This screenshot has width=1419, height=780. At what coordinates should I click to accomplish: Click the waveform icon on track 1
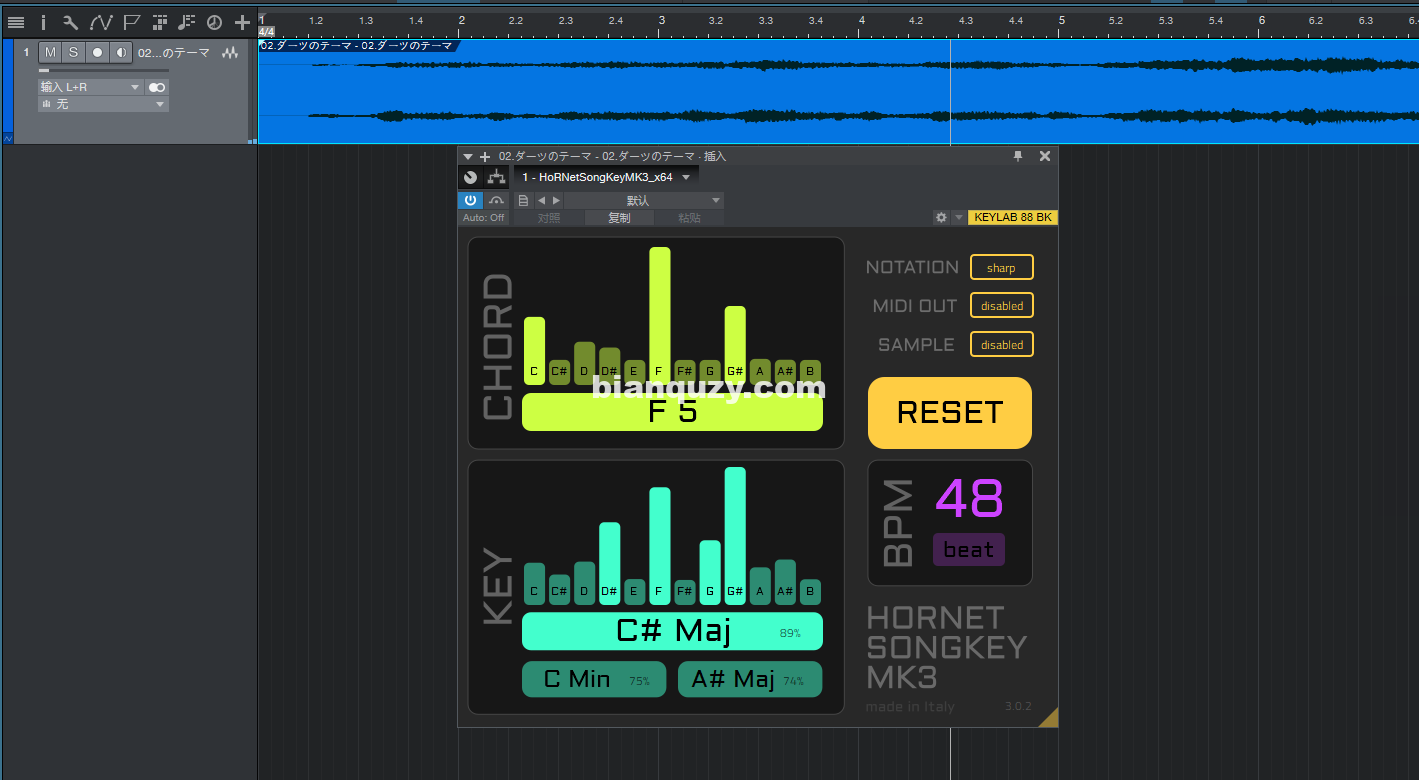pos(230,53)
